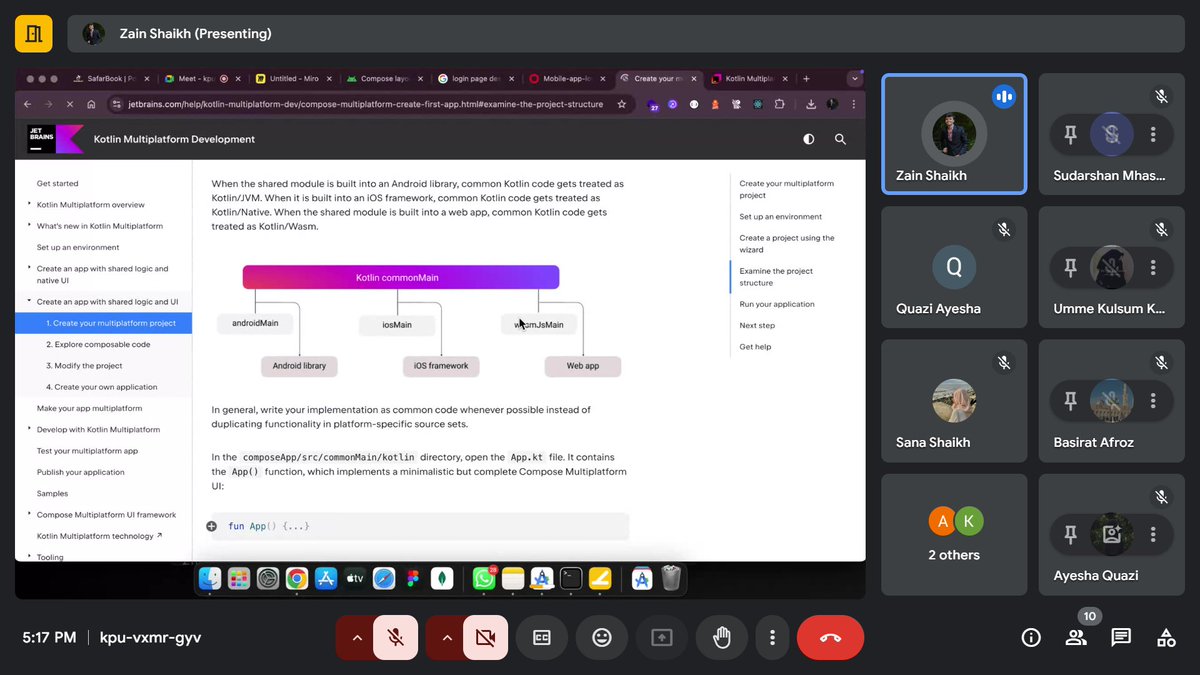The image size is (1200, 675).
Task: Show everyone people panel icon
Action: (x=1076, y=637)
